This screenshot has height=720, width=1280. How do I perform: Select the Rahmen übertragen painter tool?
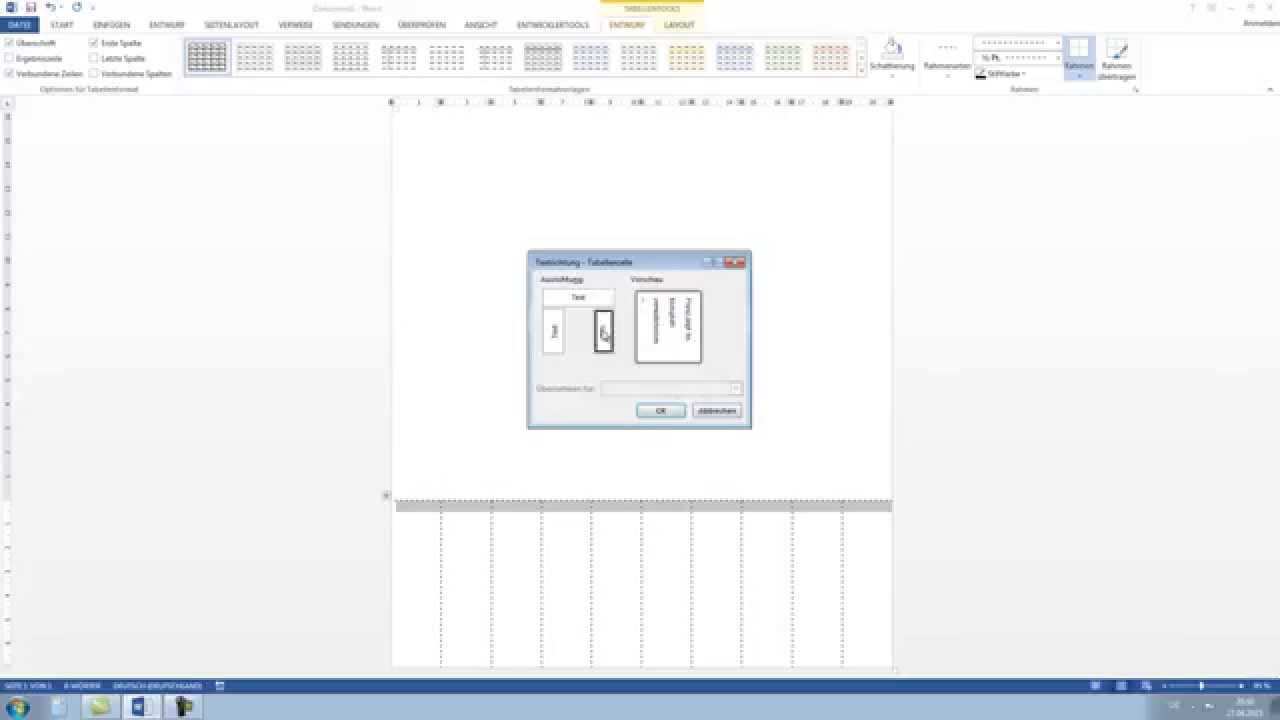1116,53
